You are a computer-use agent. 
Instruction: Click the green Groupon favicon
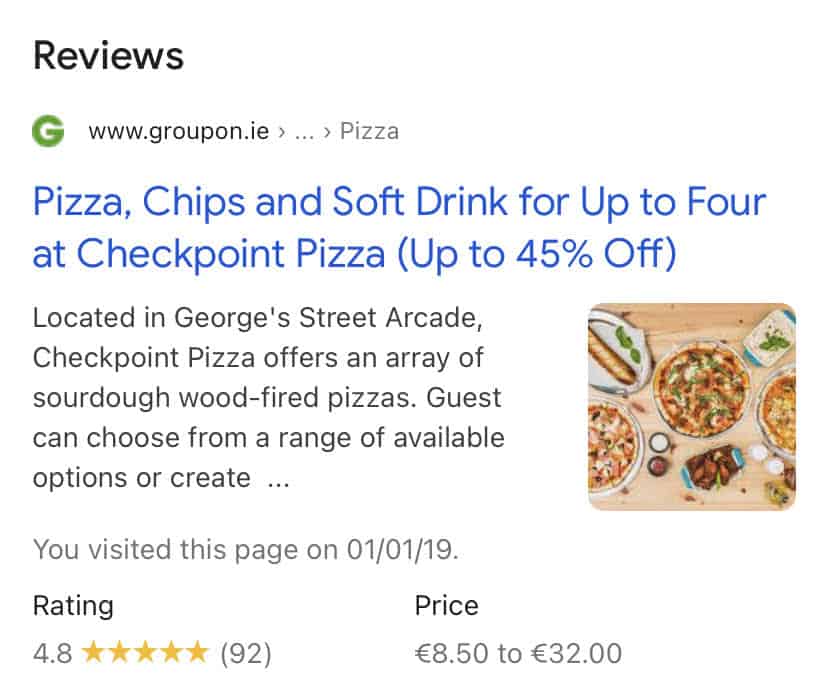tap(48, 131)
